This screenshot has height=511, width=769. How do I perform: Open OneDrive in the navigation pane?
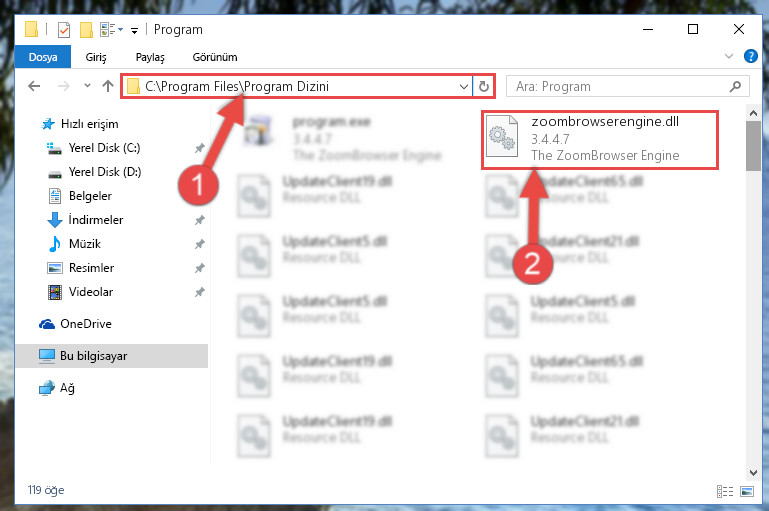pyautogui.click(x=85, y=324)
